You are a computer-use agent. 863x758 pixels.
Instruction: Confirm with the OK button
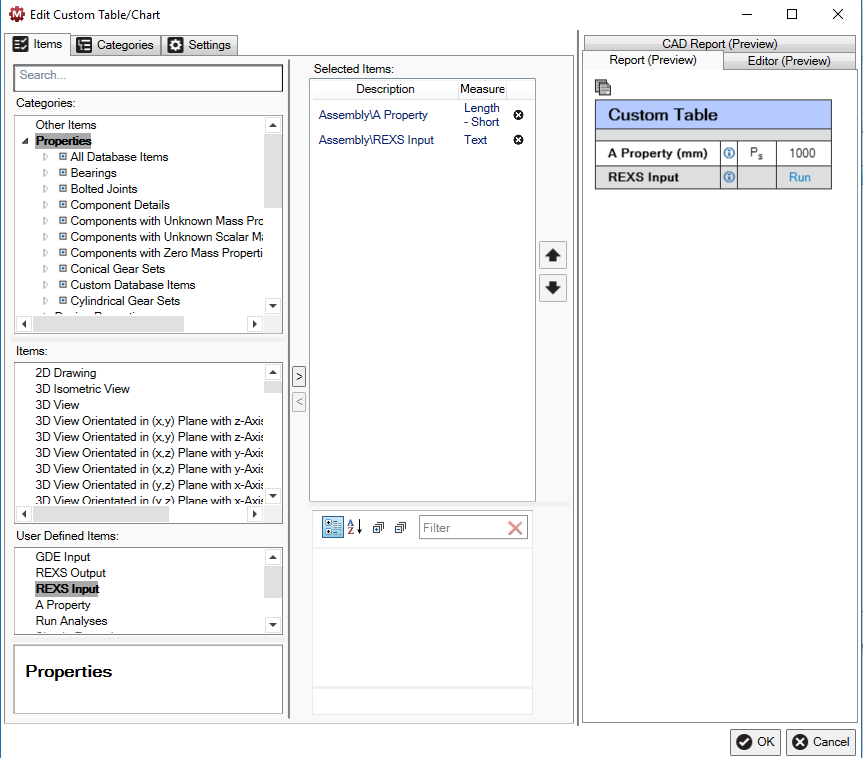(755, 742)
